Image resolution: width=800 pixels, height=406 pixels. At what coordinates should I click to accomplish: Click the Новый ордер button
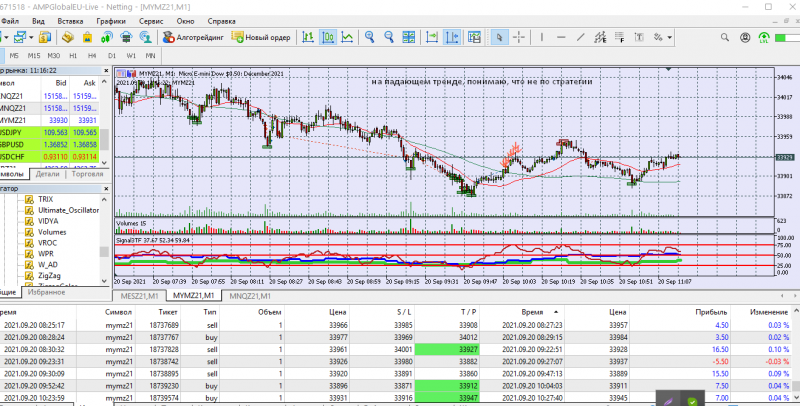pyautogui.click(x=261, y=37)
